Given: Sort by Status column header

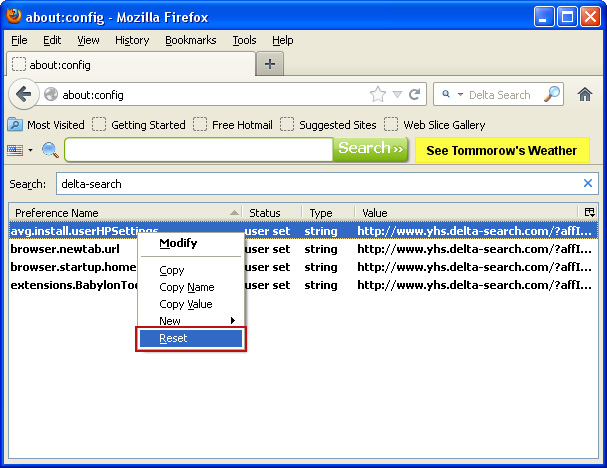Looking at the screenshot, I should click(x=272, y=213).
